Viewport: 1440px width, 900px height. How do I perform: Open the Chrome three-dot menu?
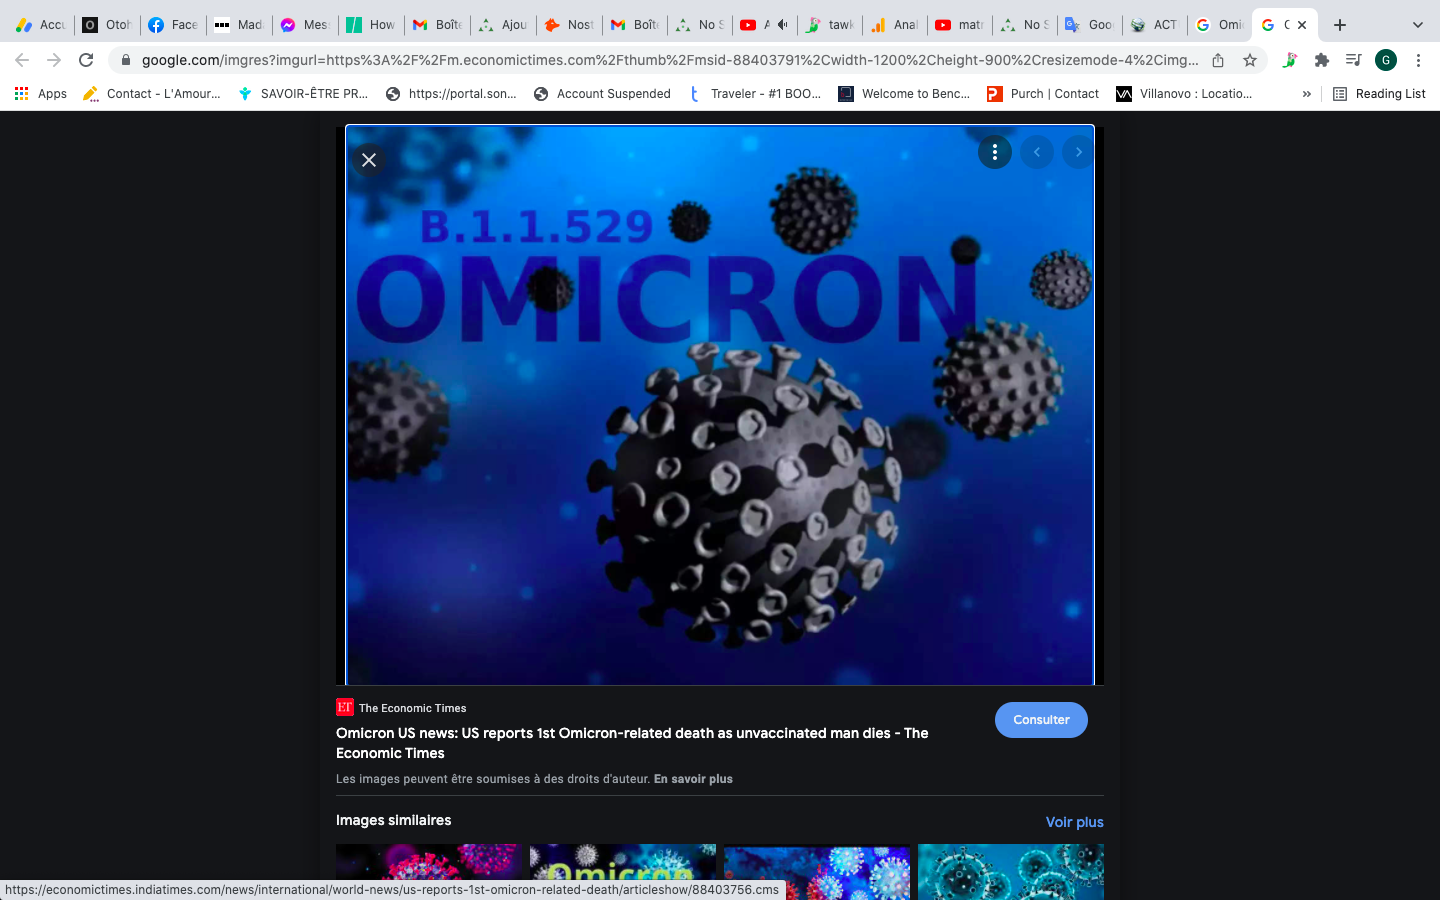pyautogui.click(x=1418, y=60)
